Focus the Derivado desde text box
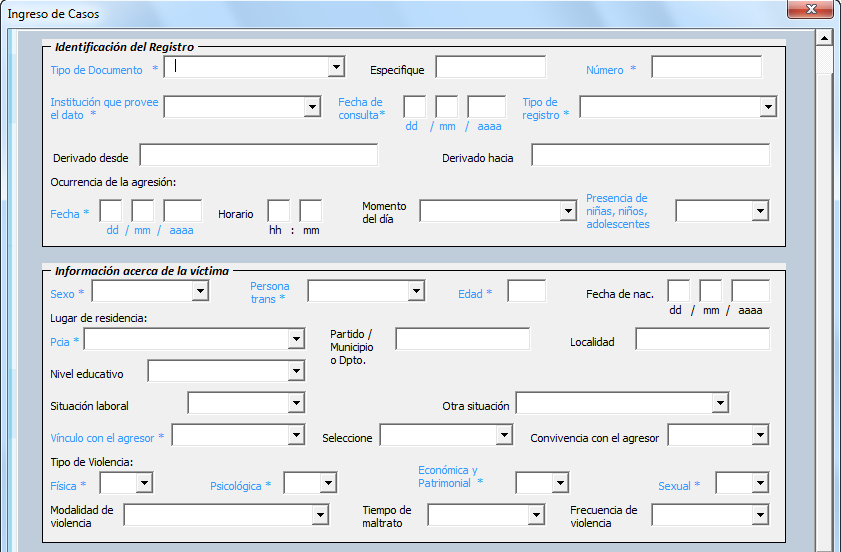This screenshot has width=841, height=552. point(258,155)
